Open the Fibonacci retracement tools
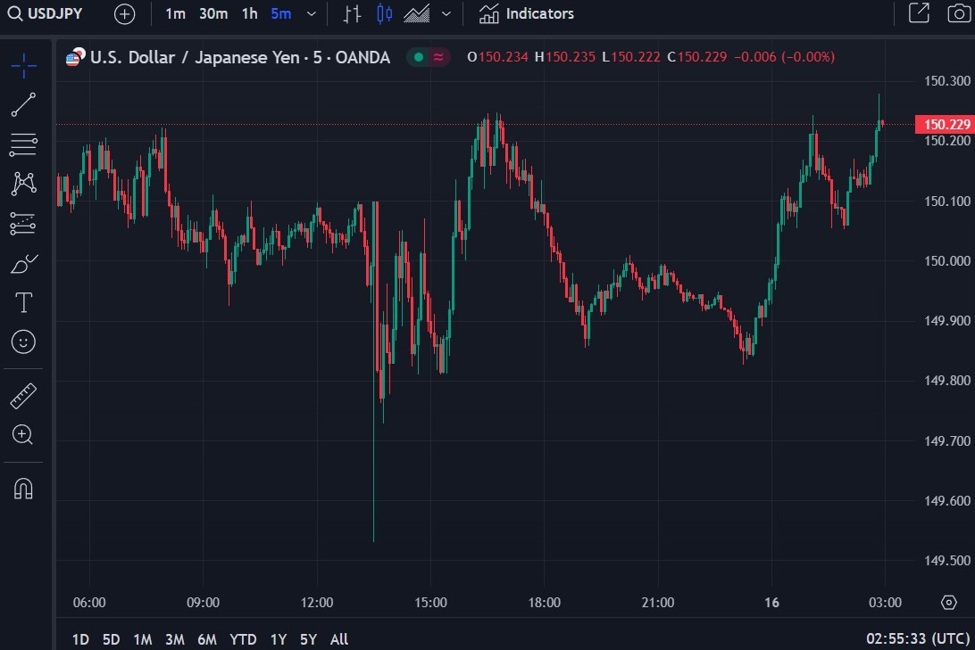975x650 pixels. (x=24, y=144)
